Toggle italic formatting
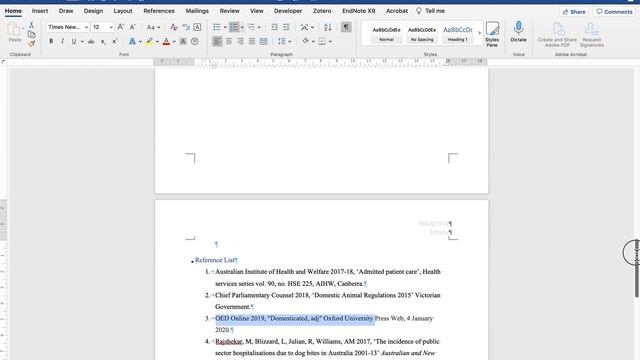The width and height of the screenshot is (640, 360). coord(62,41)
